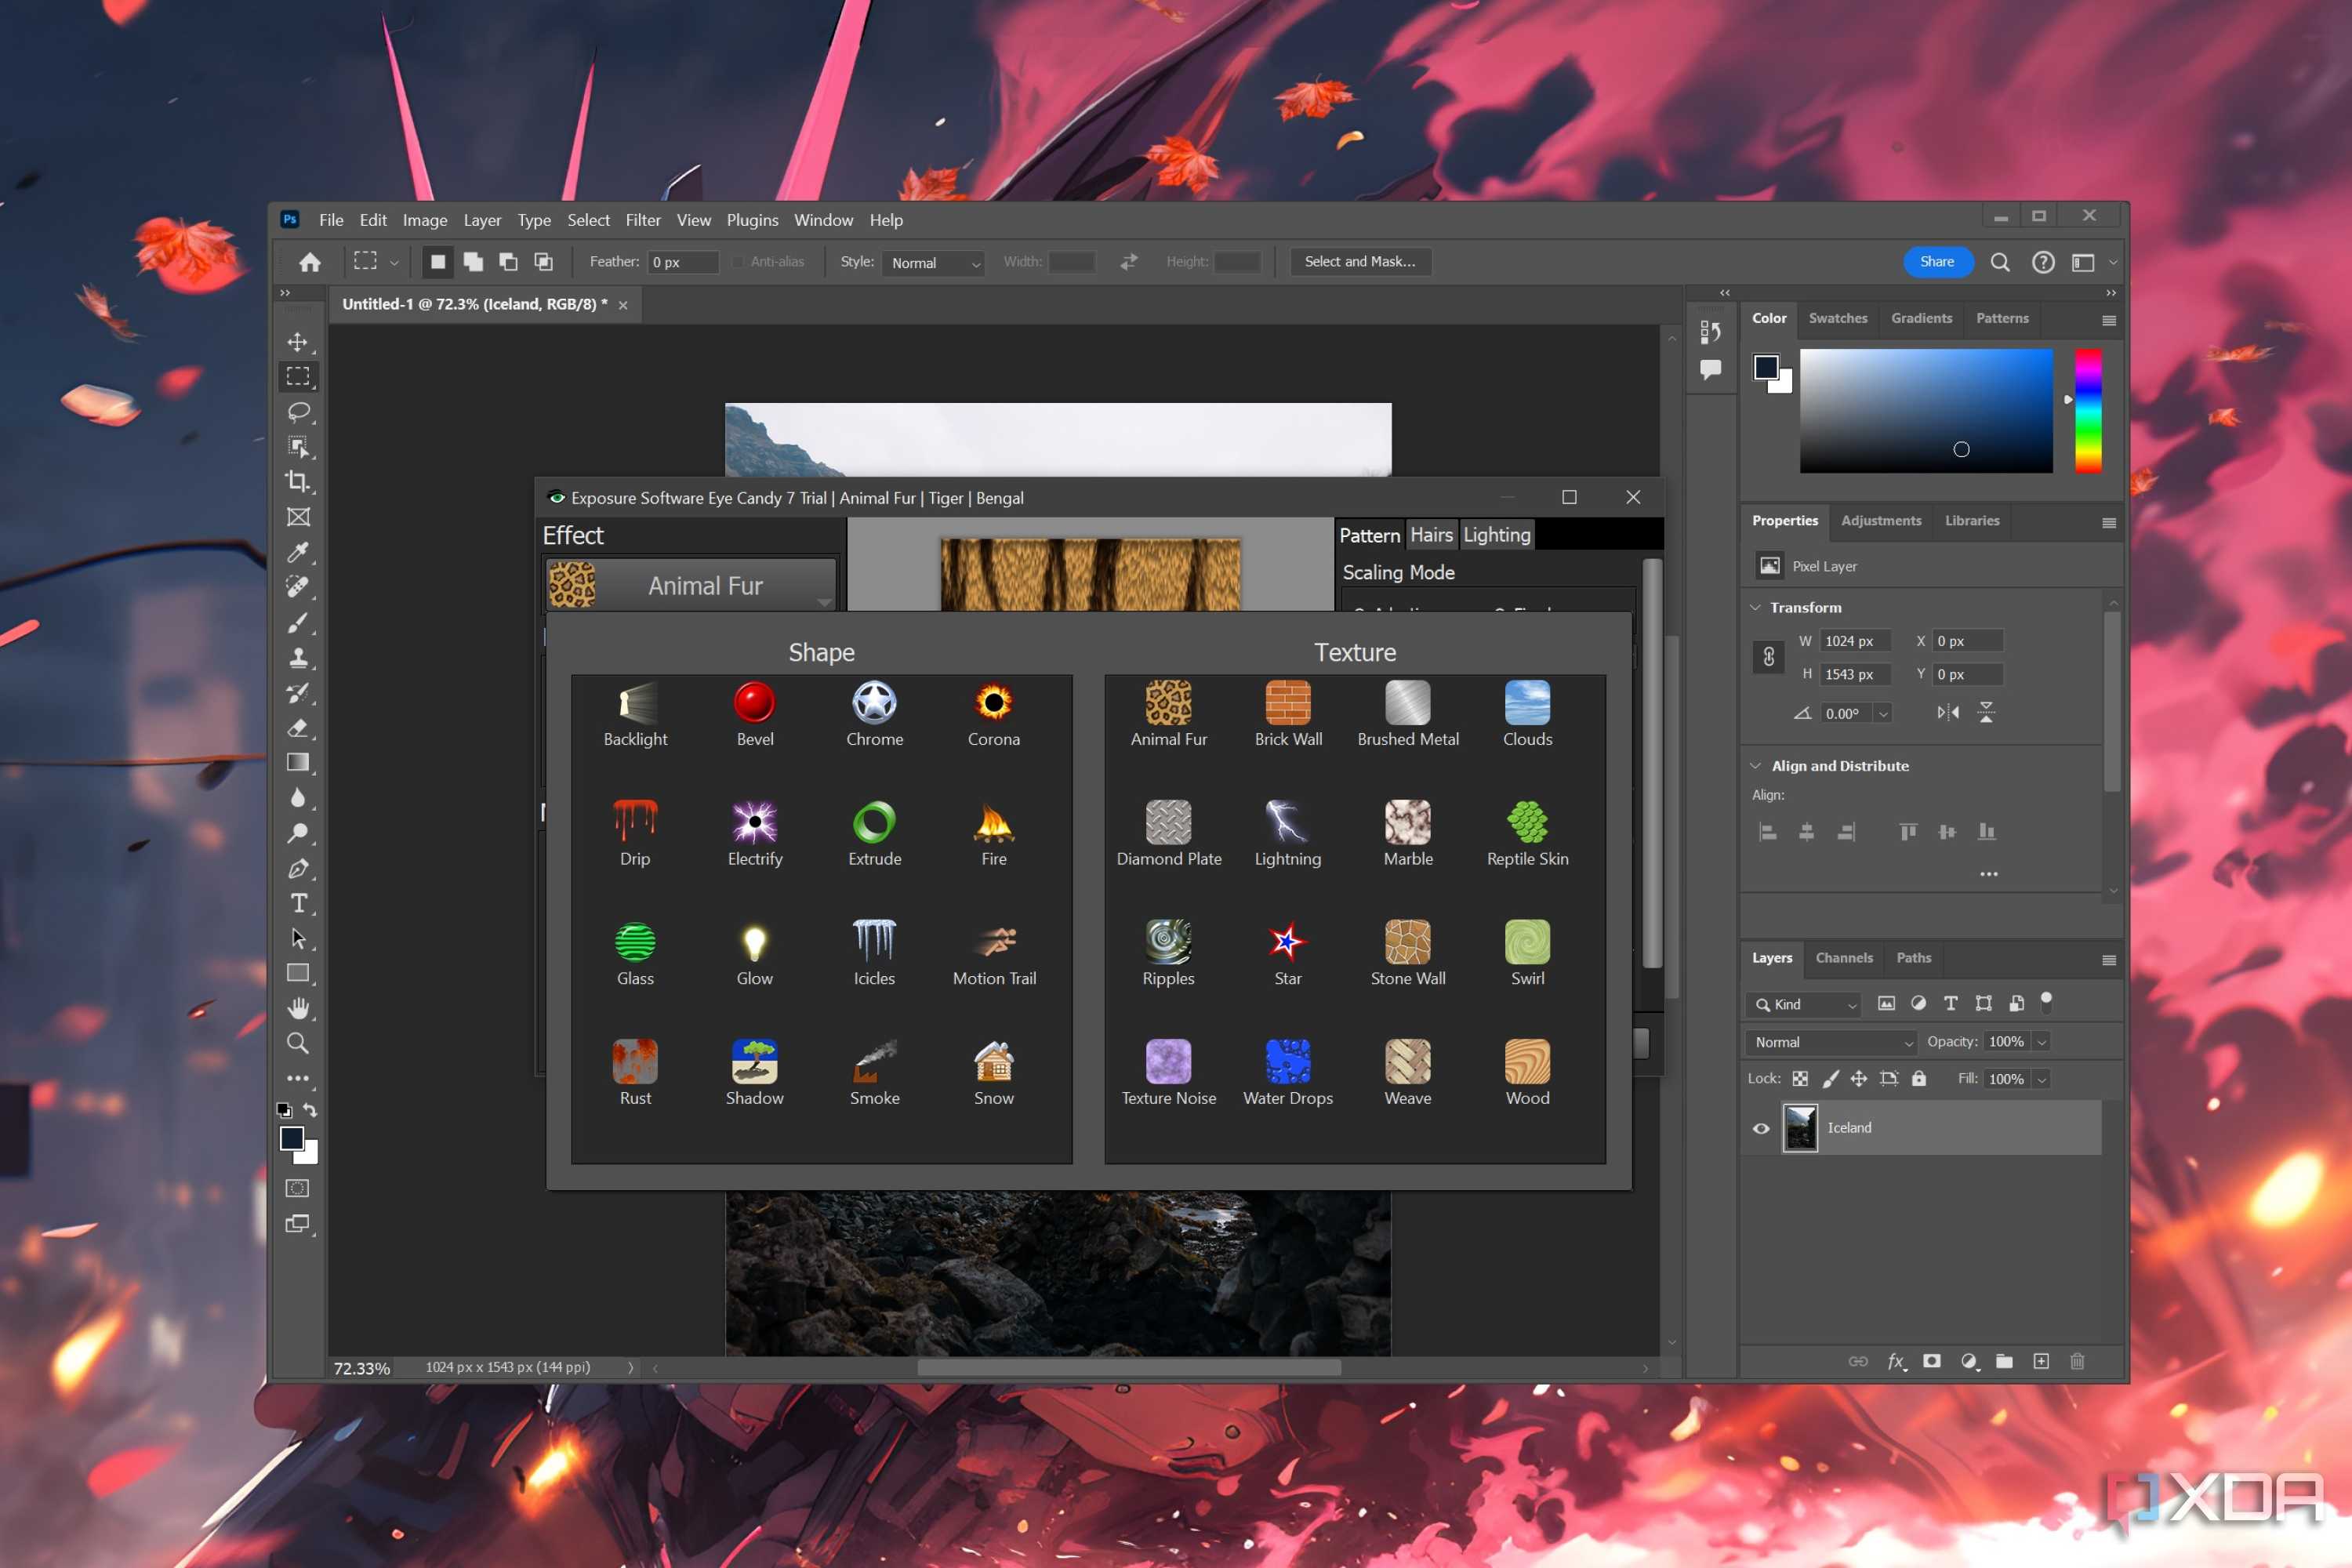This screenshot has width=2352, height=1568.
Task: Open the Kind filter dropdown
Action: pyautogui.click(x=1804, y=1004)
